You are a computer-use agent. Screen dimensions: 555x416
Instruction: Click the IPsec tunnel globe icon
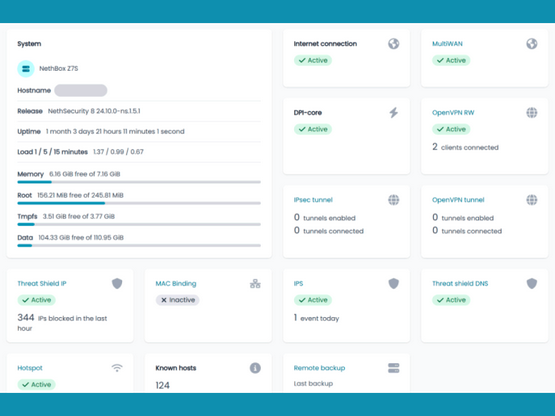393,200
